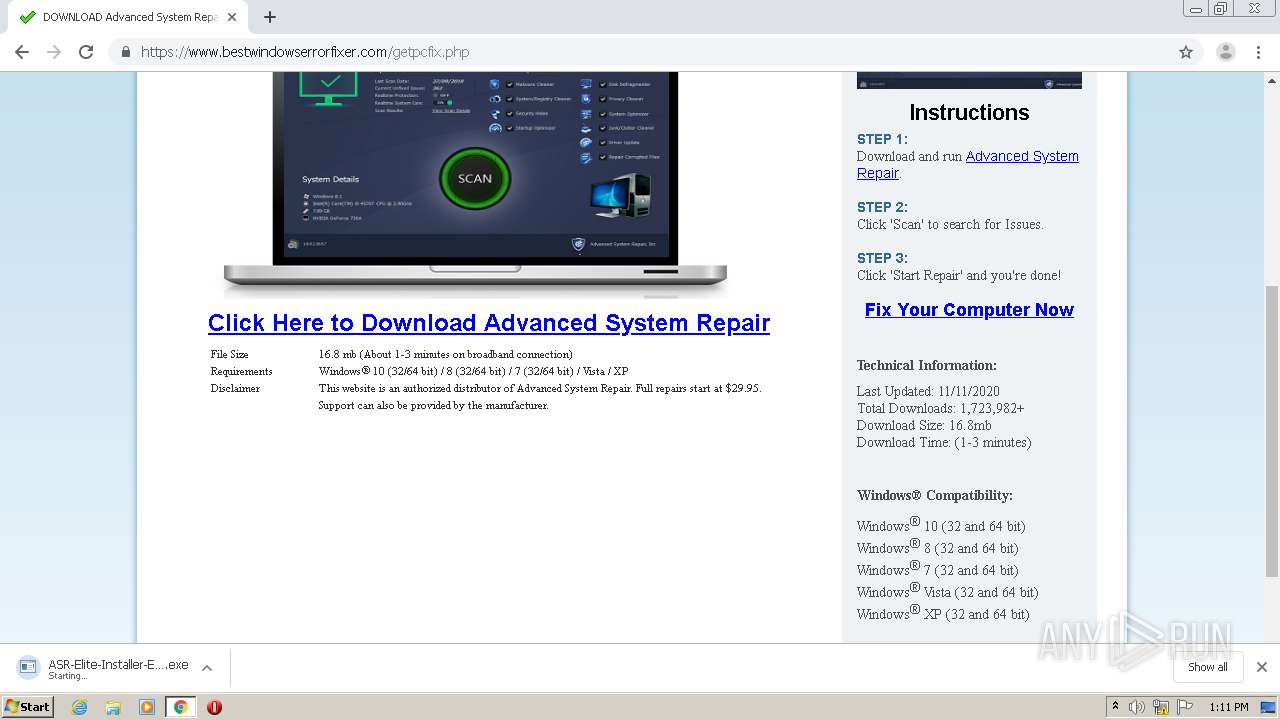The width and height of the screenshot is (1280, 720).
Task: Open Windows Media Player from the taskbar
Action: click(147, 707)
